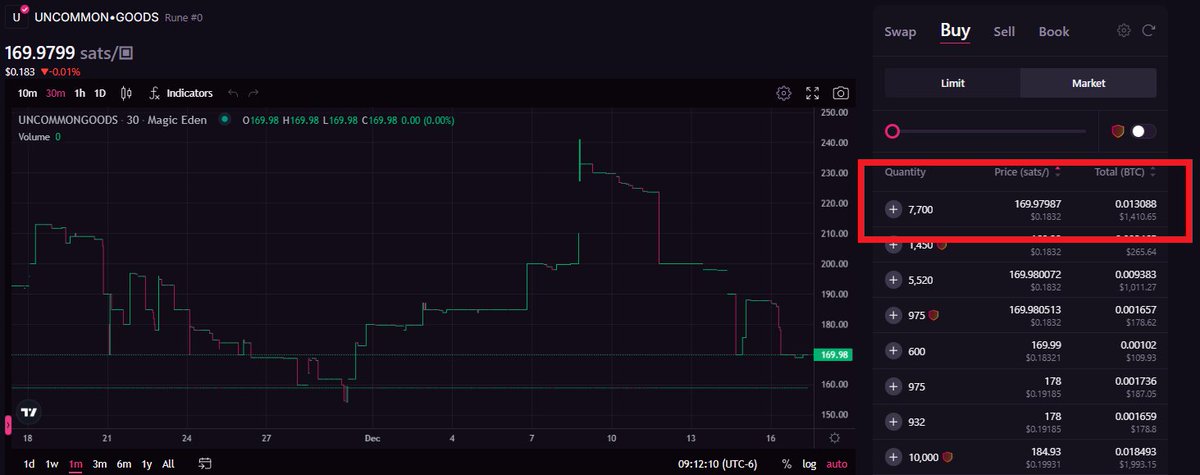
Task: Open chart settings gear
Action: coord(784,93)
